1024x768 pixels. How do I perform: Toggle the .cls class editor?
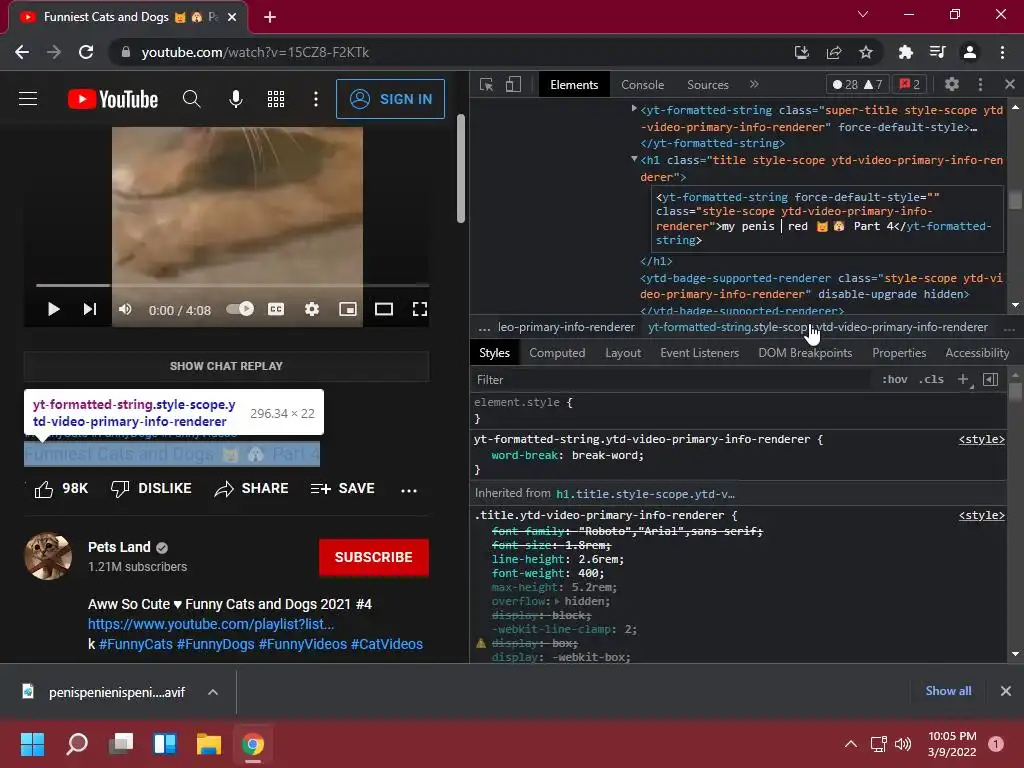point(931,379)
